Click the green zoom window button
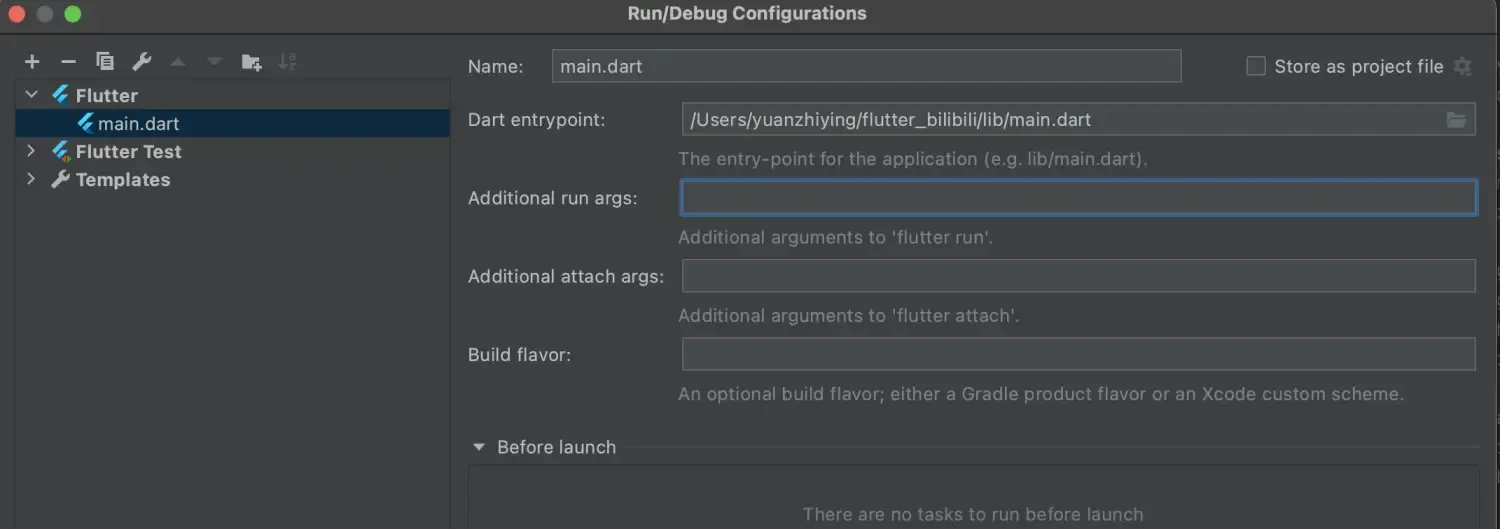Viewport: 1500px width, 529px height. tap(72, 14)
